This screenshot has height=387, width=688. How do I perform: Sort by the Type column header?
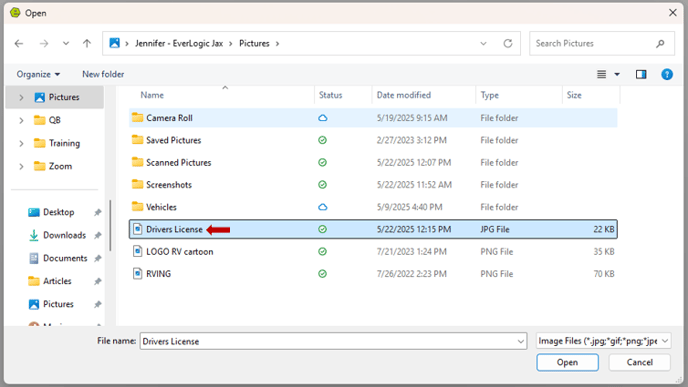[490, 95]
